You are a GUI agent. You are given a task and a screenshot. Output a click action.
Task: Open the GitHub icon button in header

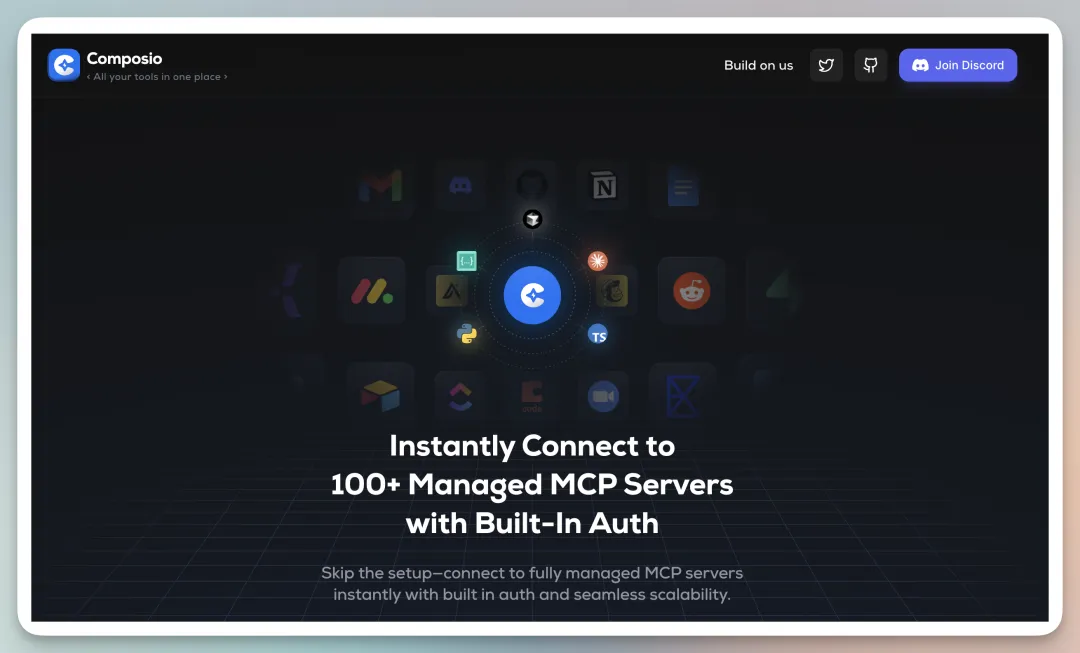[871, 65]
